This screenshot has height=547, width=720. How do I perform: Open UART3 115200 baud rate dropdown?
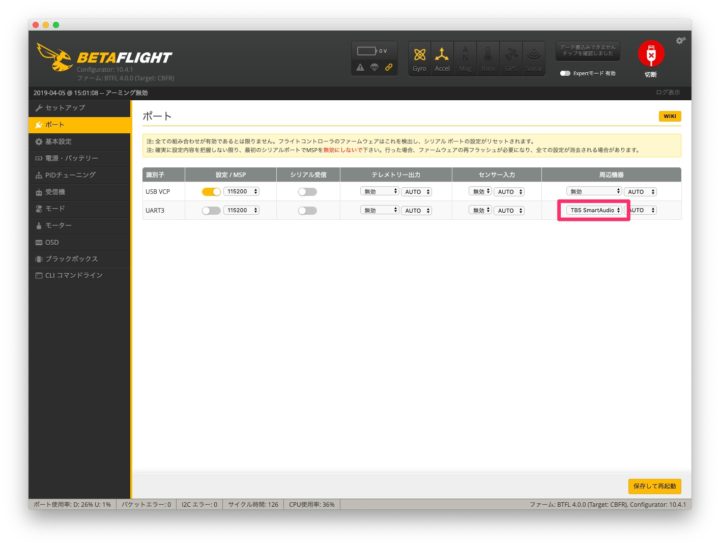tap(241, 210)
